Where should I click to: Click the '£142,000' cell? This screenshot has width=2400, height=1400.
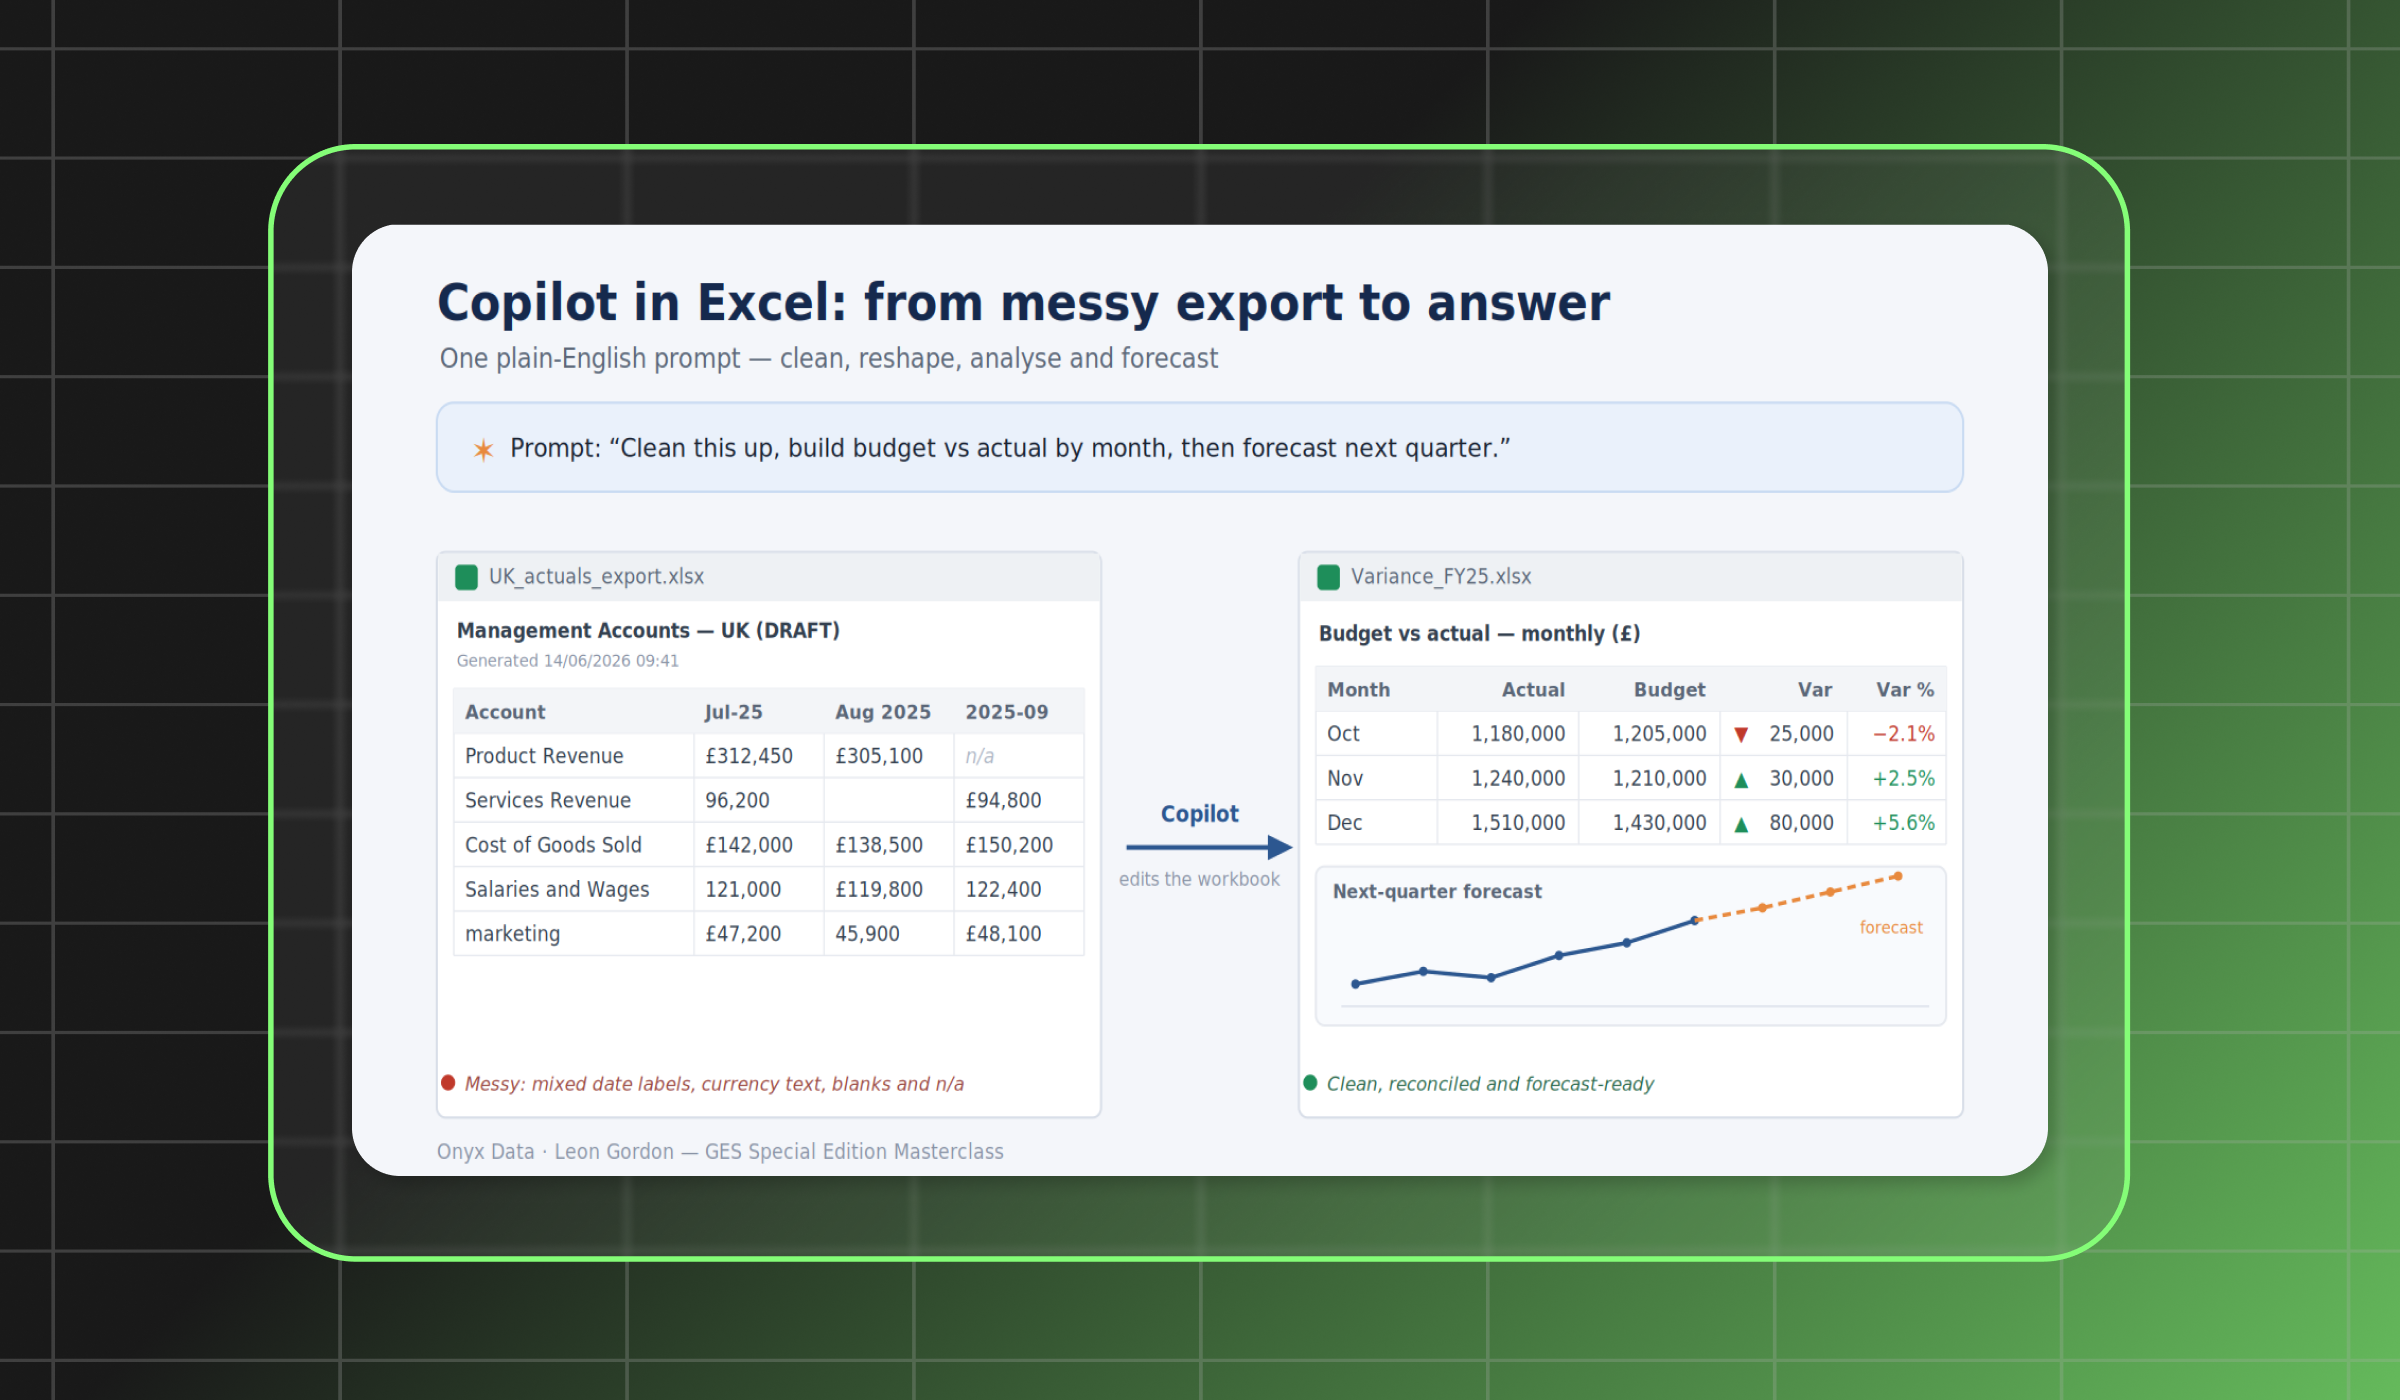tap(759, 845)
